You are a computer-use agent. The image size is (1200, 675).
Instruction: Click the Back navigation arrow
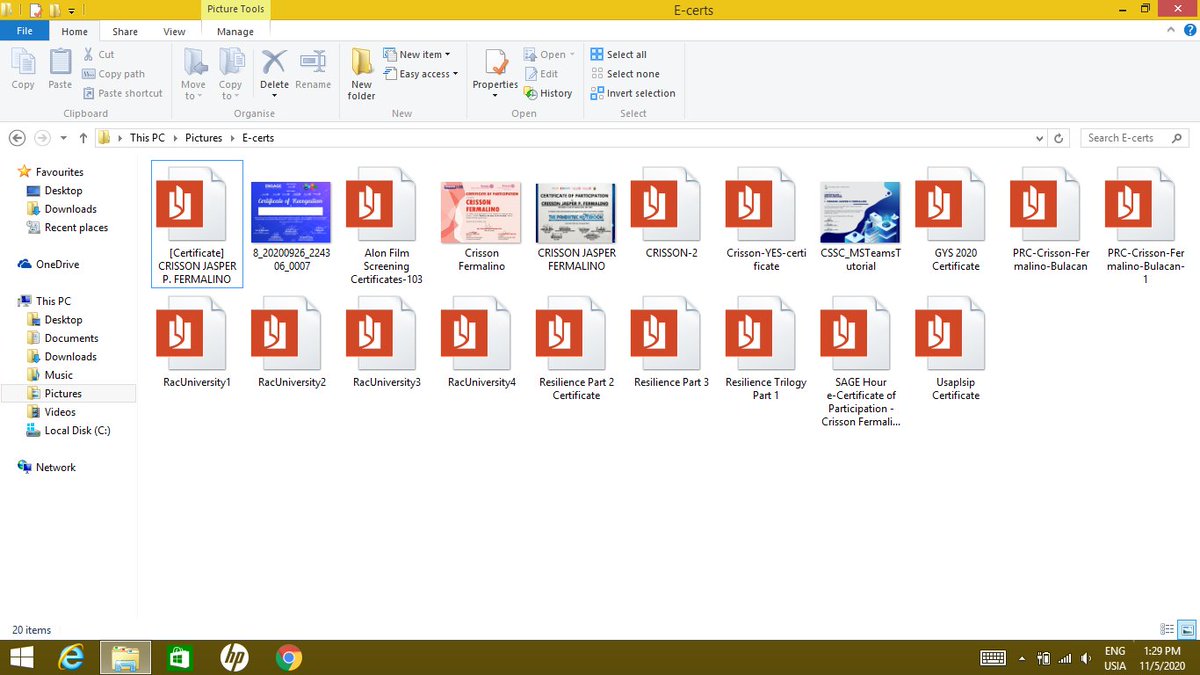[x=17, y=138]
